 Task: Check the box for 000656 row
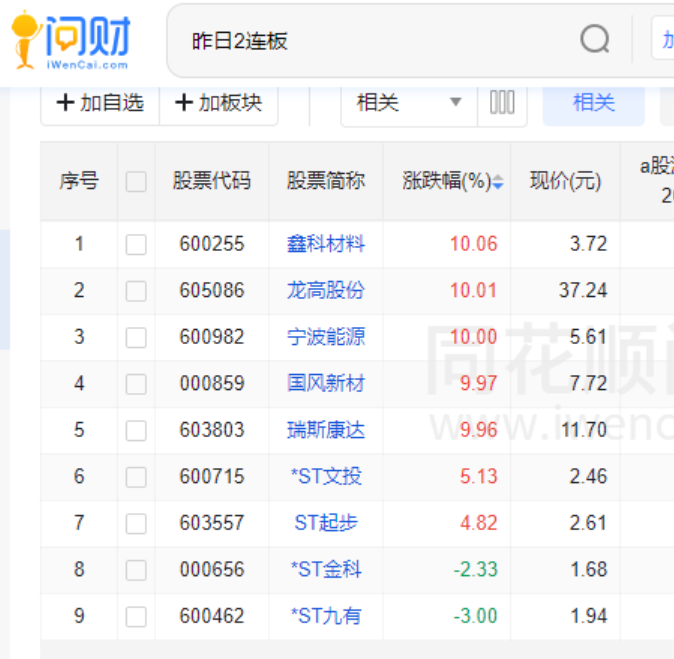pos(136,570)
